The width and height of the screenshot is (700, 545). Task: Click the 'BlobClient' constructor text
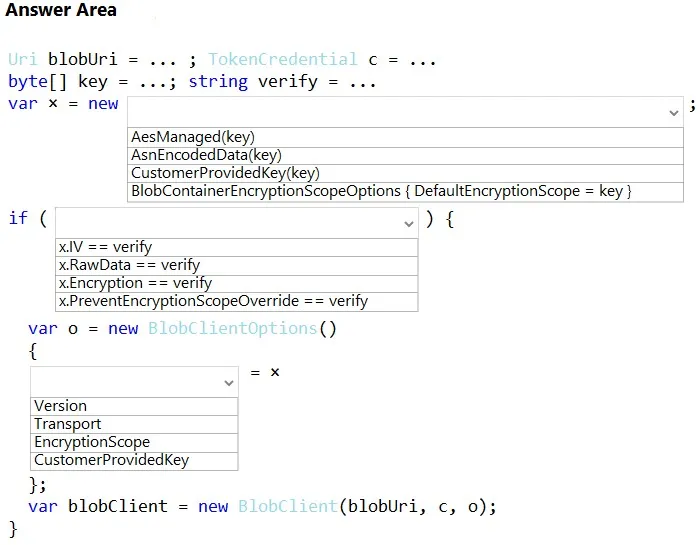click(288, 507)
